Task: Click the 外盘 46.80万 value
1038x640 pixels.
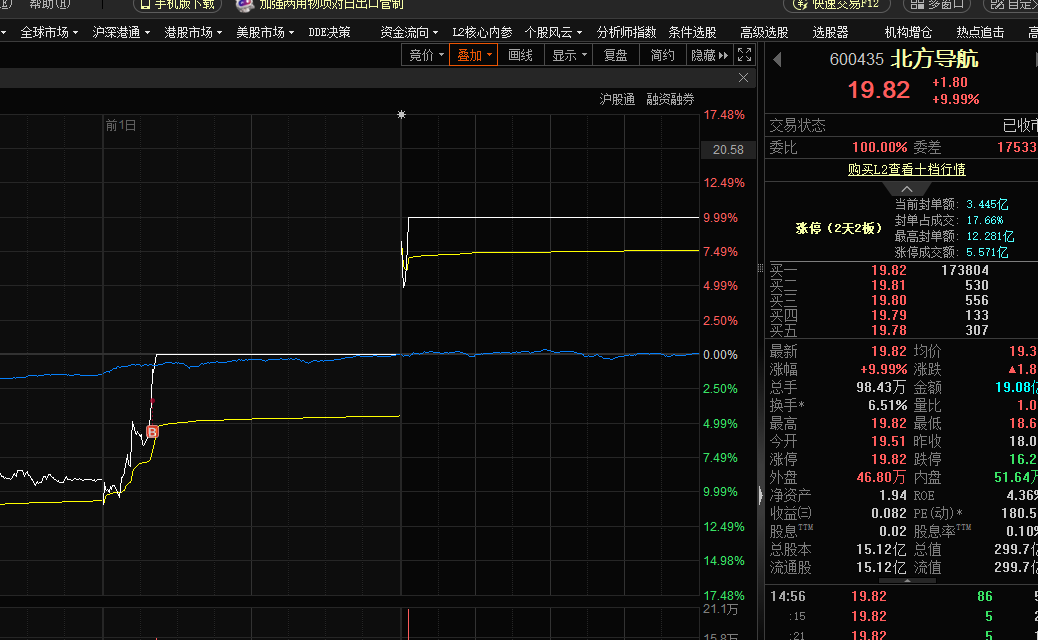Action: [x=881, y=477]
